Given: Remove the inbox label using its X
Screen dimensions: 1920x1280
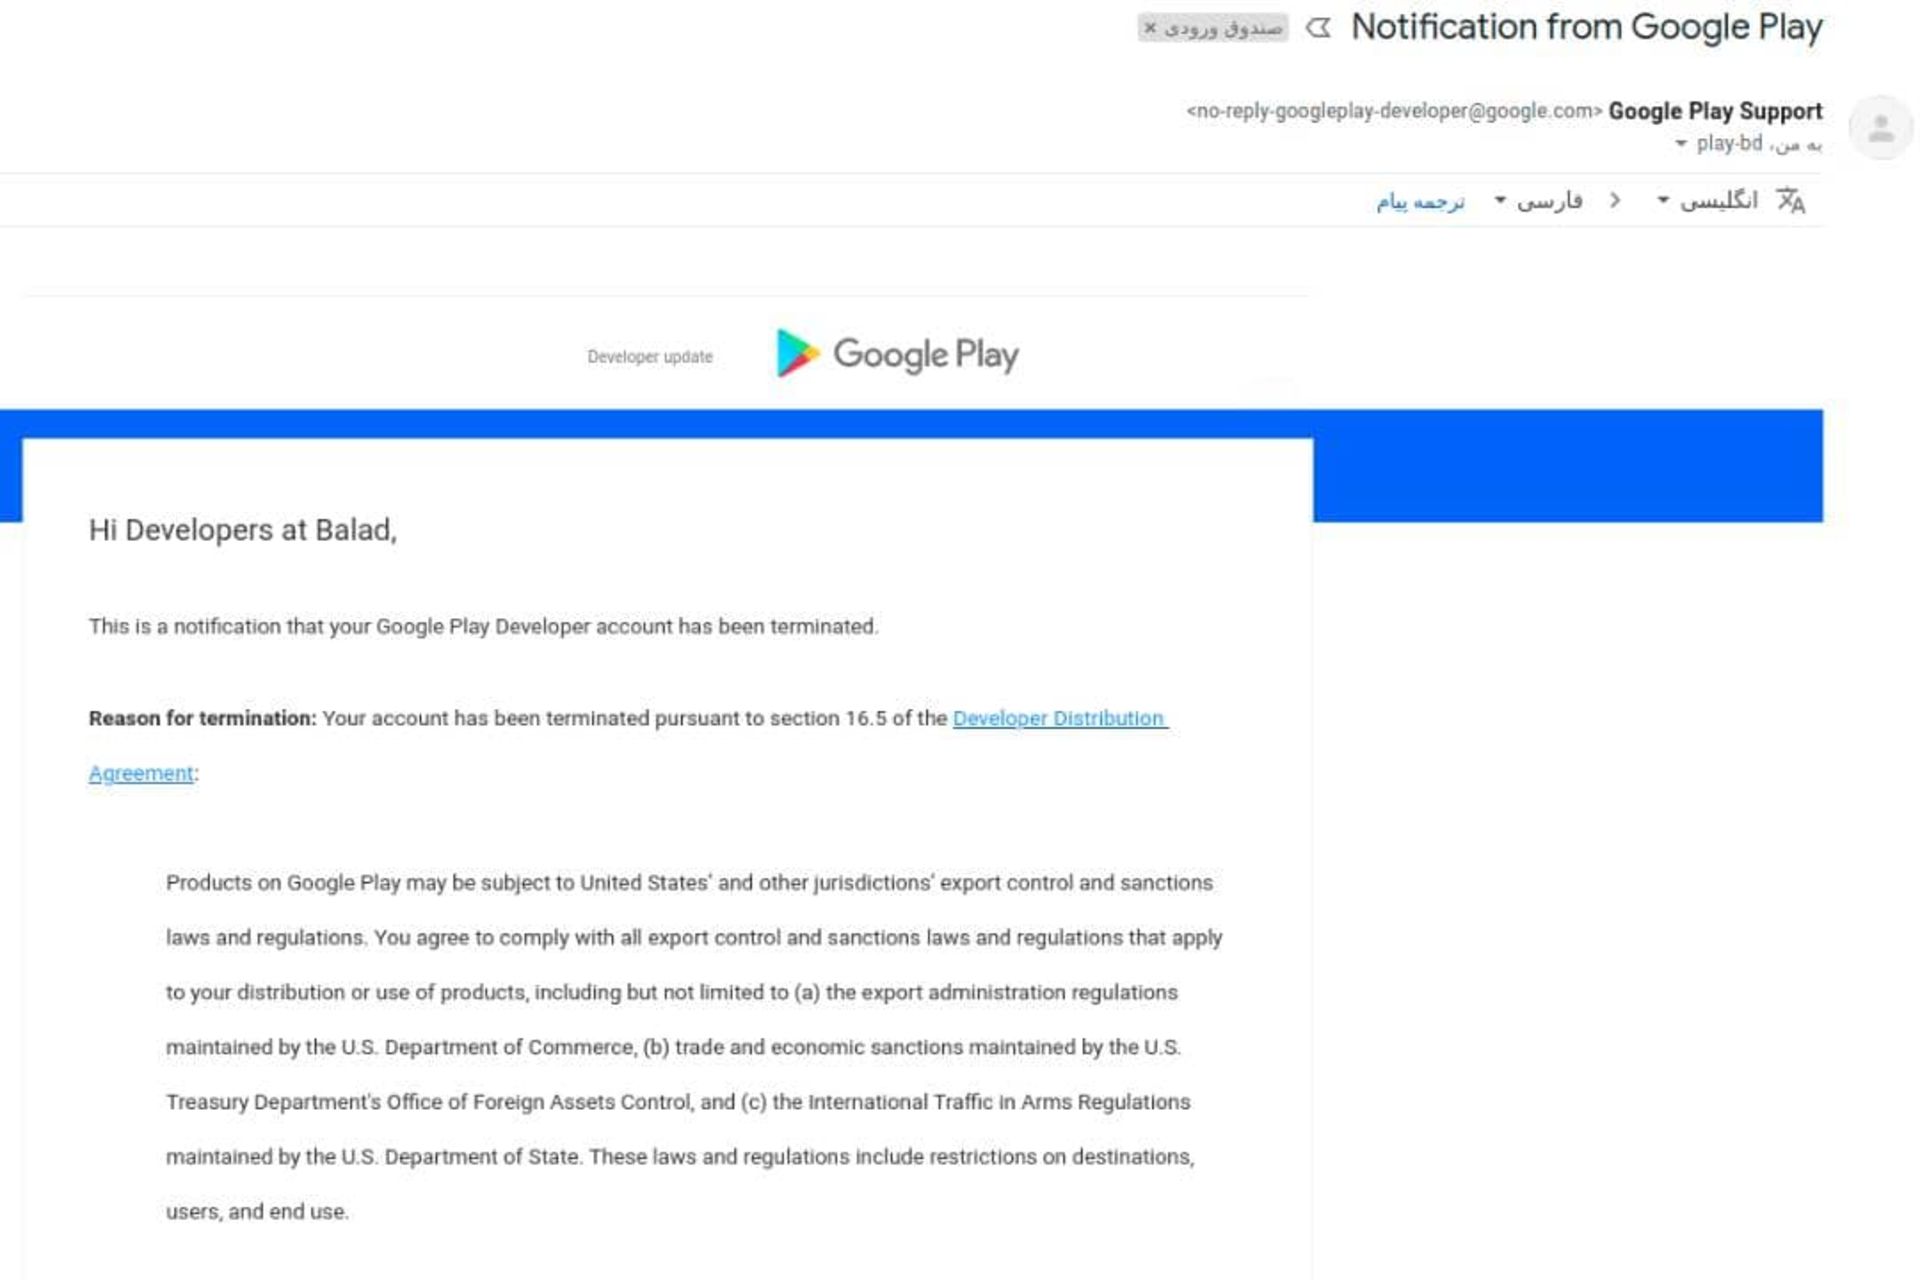Looking at the screenshot, I should 1150,28.
